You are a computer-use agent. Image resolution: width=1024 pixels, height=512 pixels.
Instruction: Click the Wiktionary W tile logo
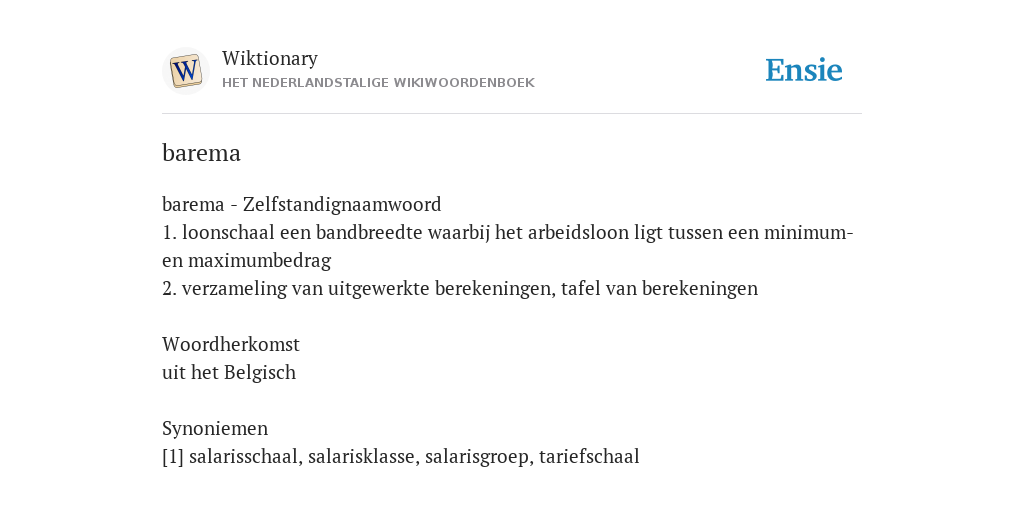tap(185, 71)
